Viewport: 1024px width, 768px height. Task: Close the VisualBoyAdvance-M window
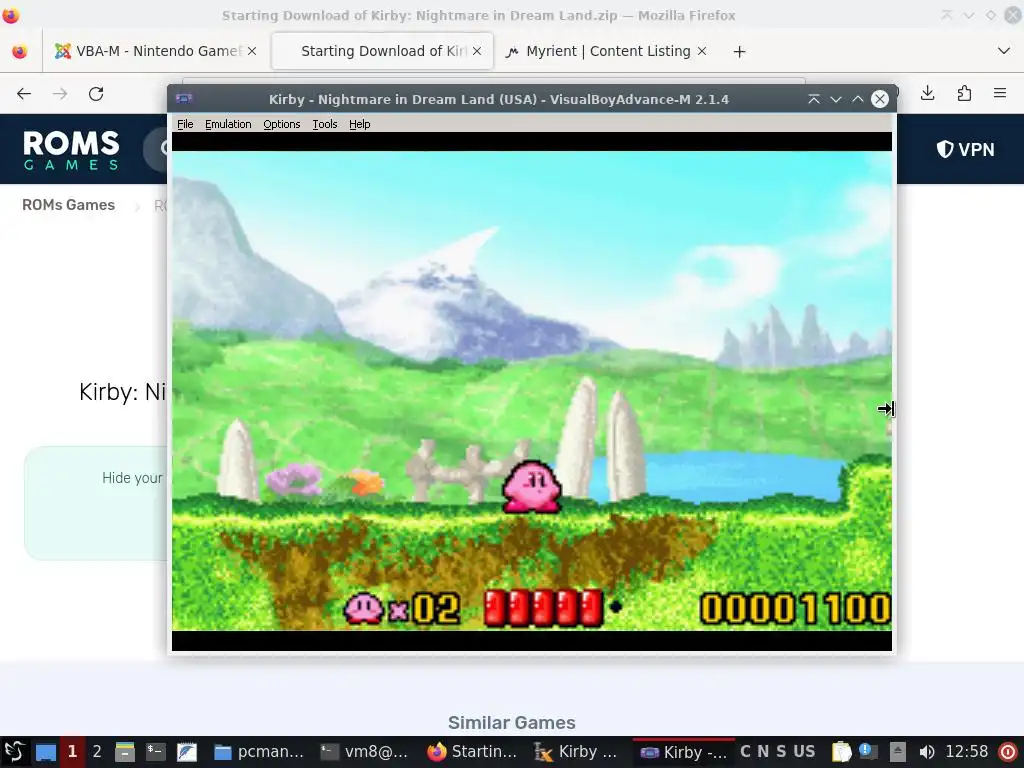[x=880, y=99]
